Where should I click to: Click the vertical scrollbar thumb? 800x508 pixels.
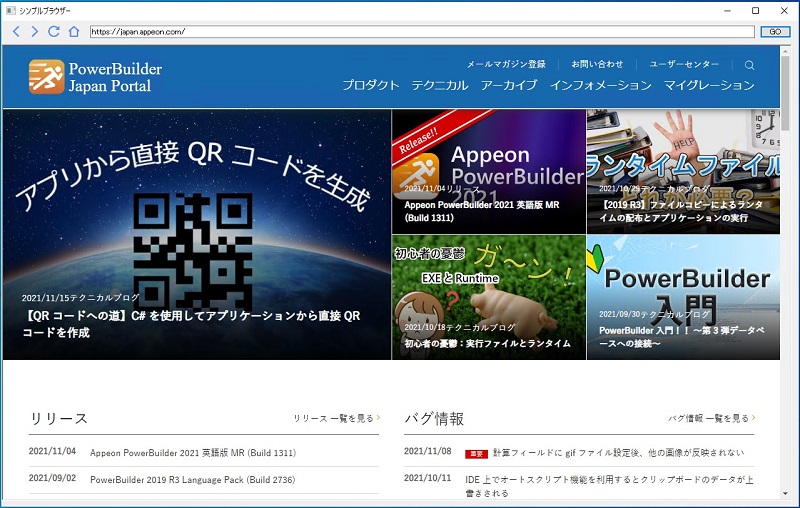click(785, 93)
